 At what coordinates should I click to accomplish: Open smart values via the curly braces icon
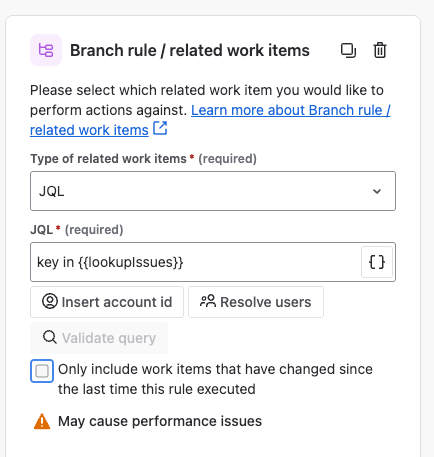(377, 262)
